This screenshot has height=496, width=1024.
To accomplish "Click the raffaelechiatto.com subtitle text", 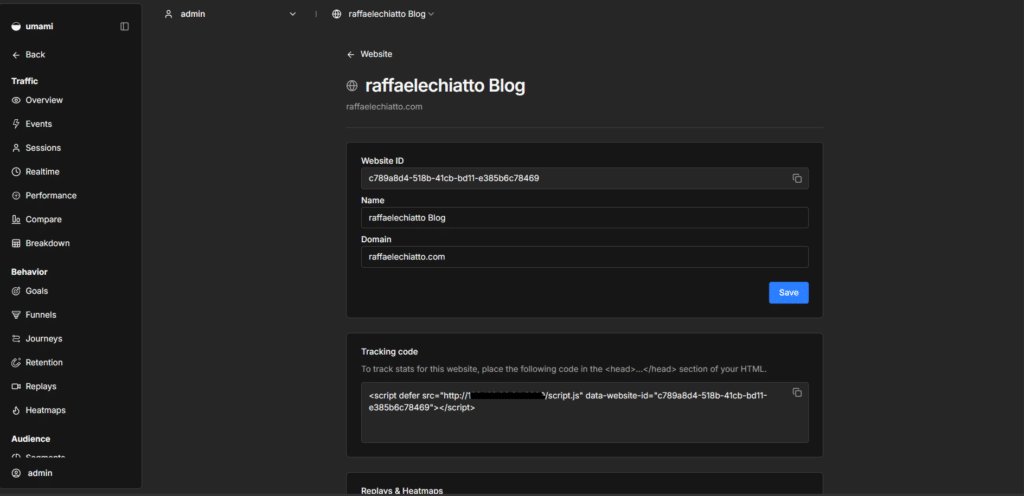I will (384, 106).
